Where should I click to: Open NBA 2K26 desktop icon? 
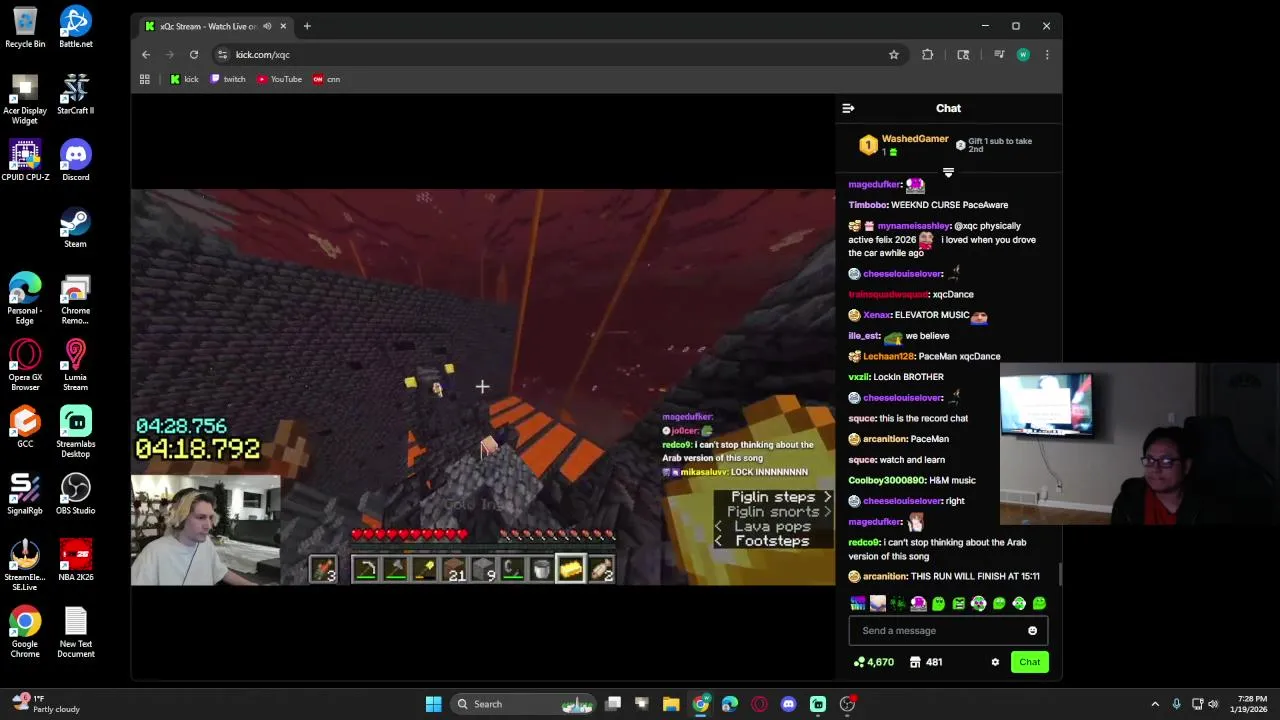76,561
